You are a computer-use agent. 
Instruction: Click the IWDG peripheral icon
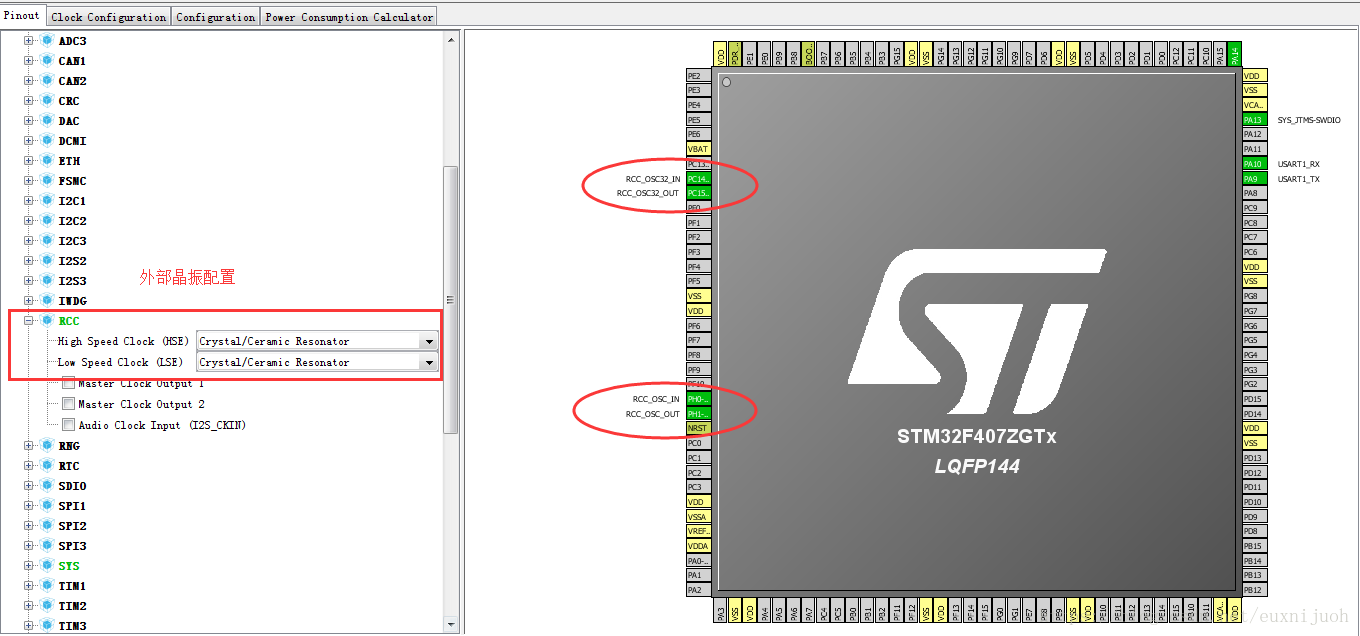pos(47,301)
